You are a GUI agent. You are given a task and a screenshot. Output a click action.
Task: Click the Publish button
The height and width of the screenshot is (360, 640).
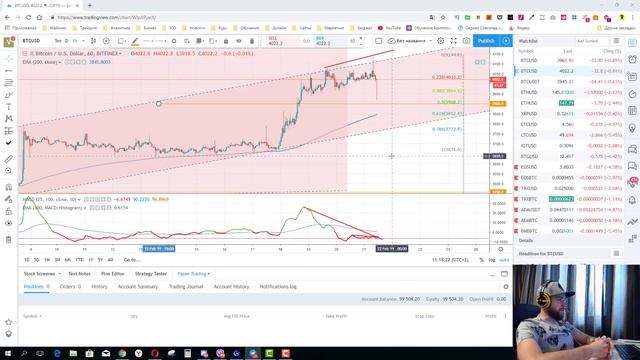(x=486, y=41)
